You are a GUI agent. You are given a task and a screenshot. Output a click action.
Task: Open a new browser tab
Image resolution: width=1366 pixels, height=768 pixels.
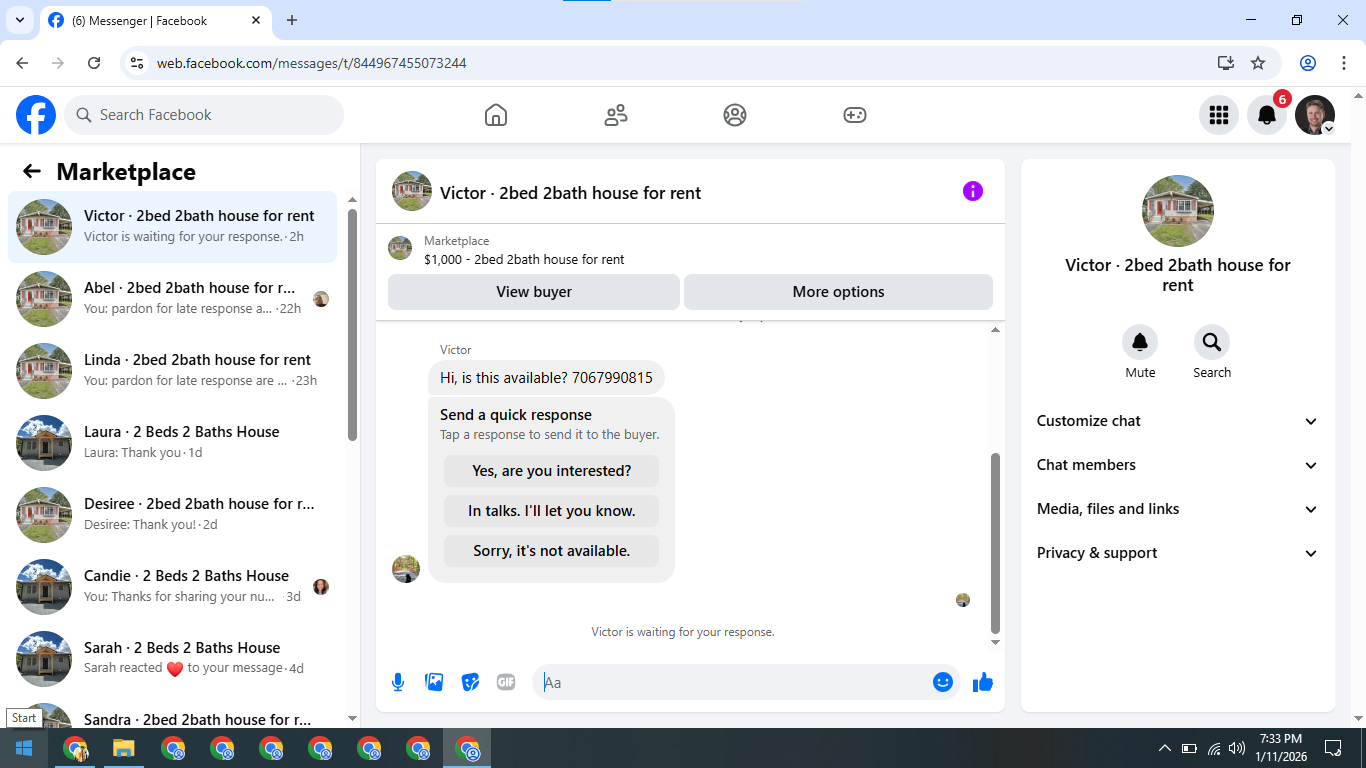point(292,20)
